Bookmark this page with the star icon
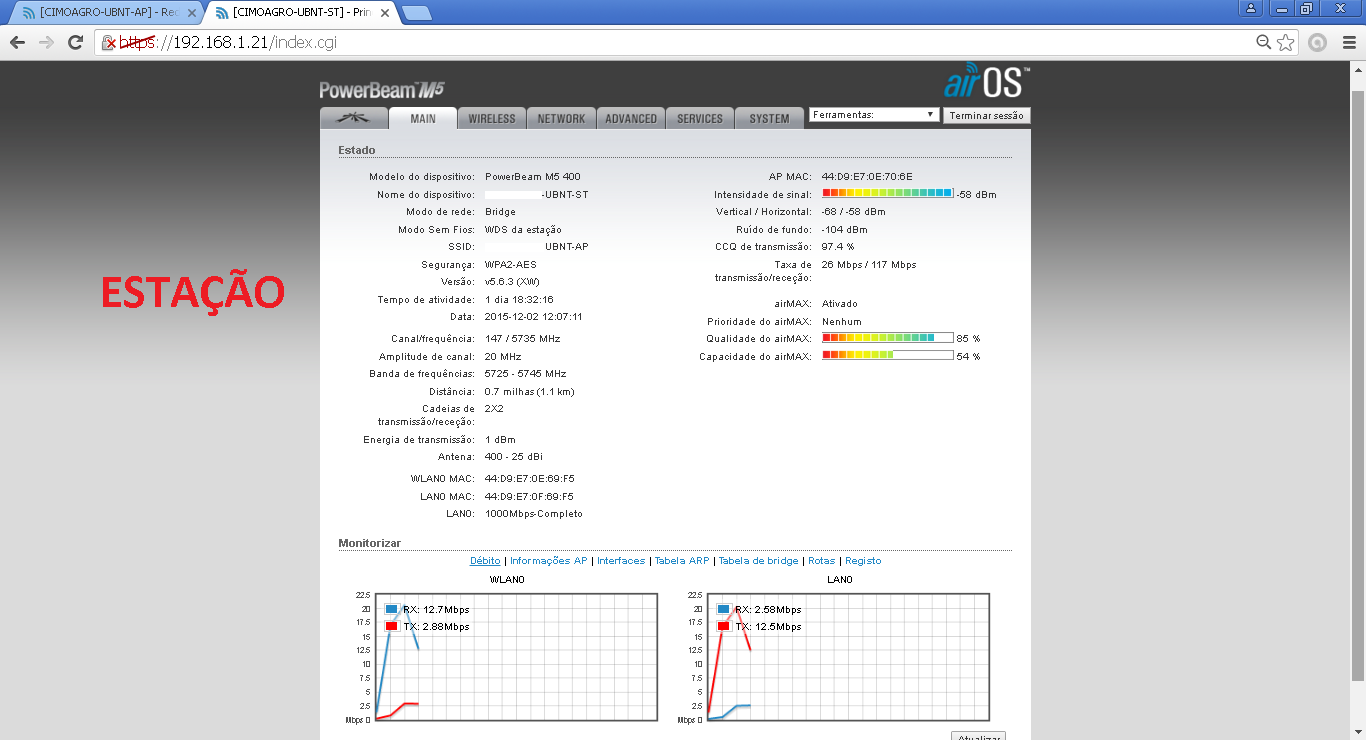 (1286, 42)
